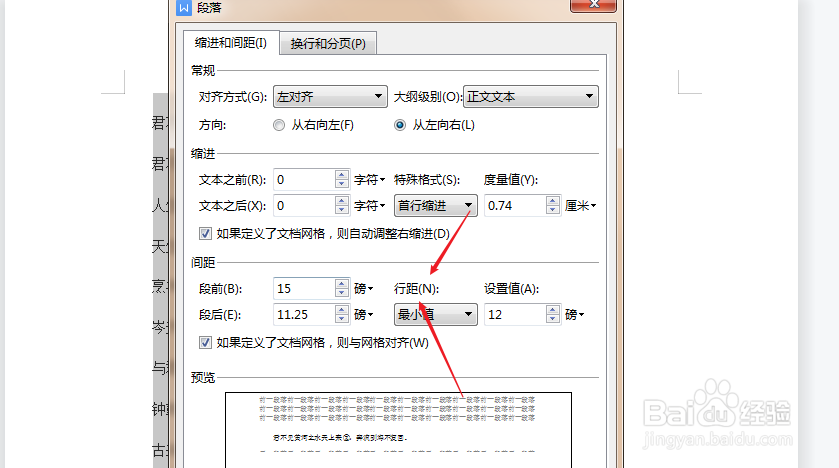Viewport: 839px width, 468px height.
Task: Switch to the 换行和分页(P) tab
Action: 328,43
